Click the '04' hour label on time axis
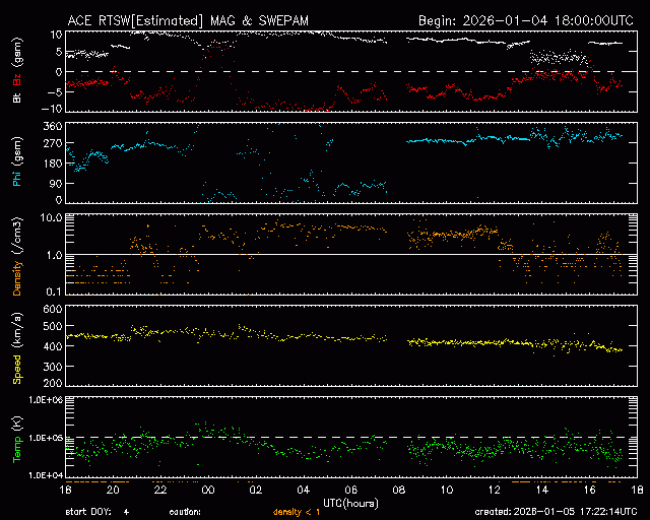Screen dimensions: 650x520 303,490
